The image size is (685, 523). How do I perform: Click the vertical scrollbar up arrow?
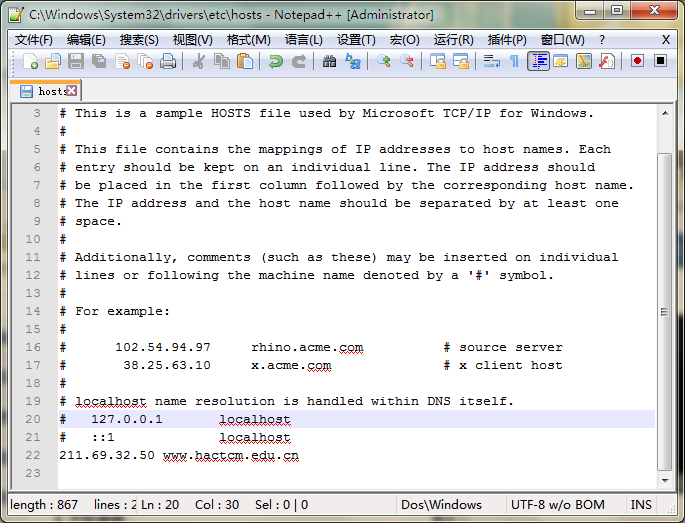(x=665, y=114)
